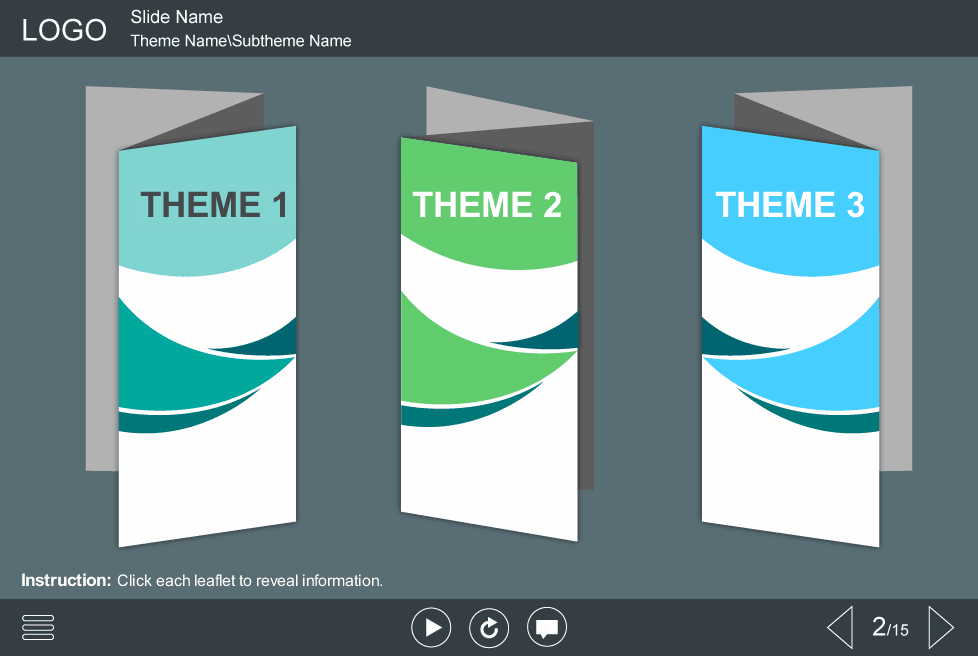Go to the previous slide arrow
Screen dimensions: 978x656
click(x=839, y=628)
